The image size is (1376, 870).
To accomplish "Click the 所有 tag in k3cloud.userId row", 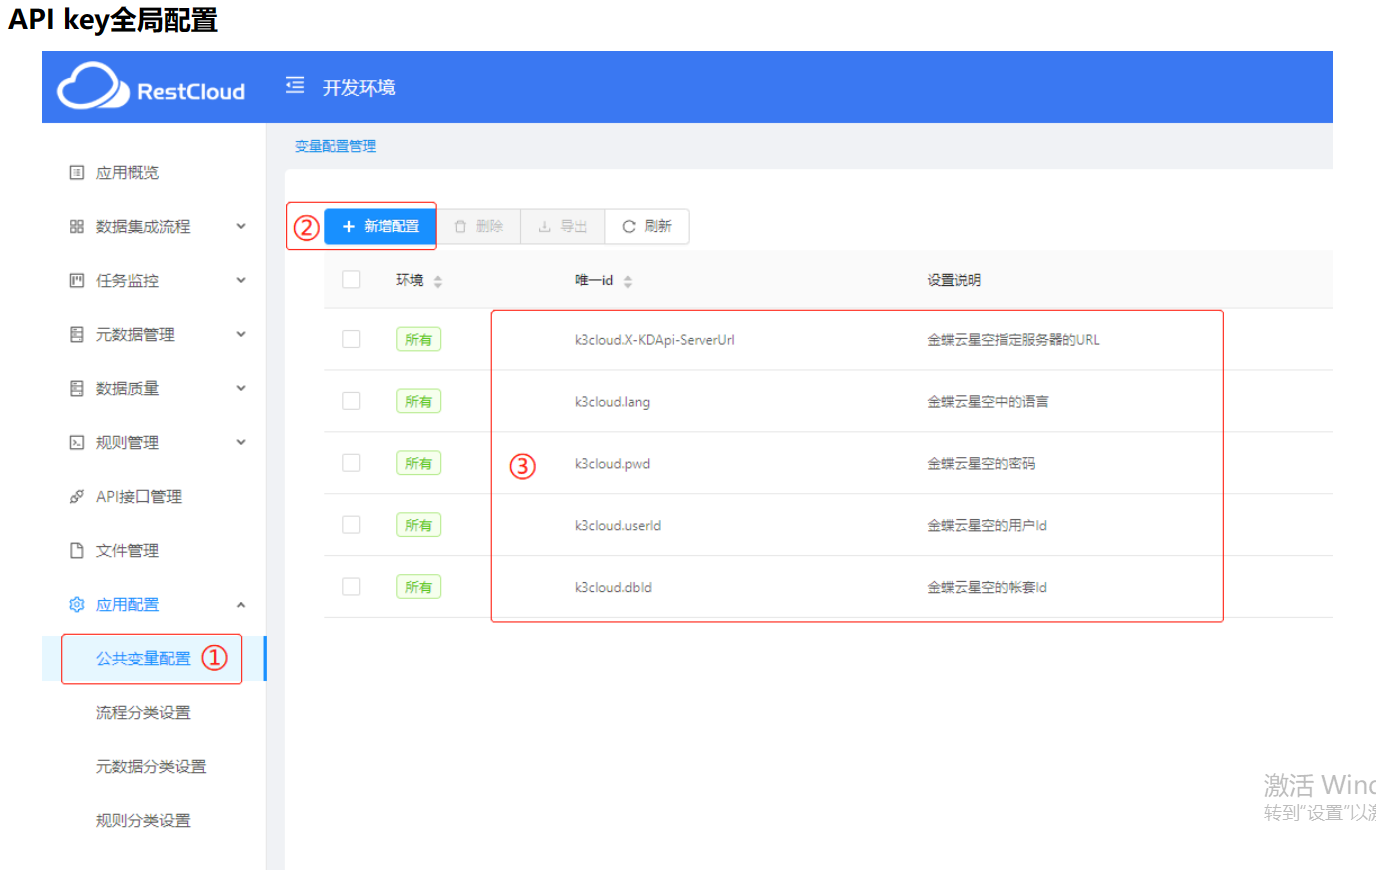I will tap(418, 526).
